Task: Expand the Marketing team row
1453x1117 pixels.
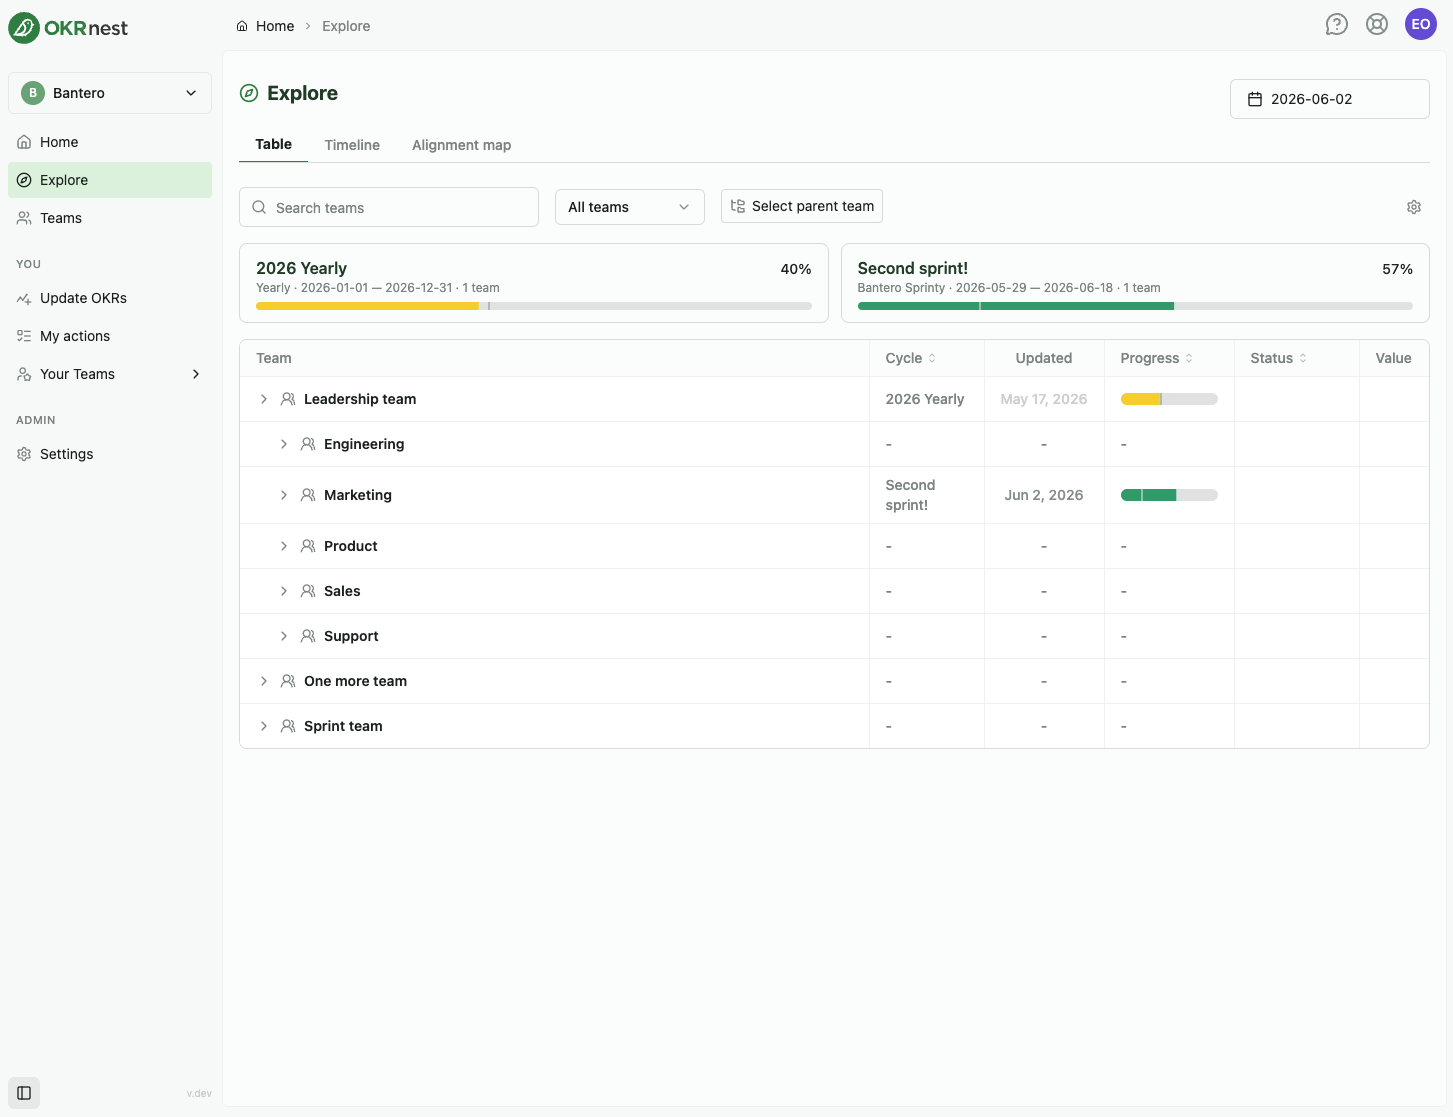Action: (x=284, y=495)
